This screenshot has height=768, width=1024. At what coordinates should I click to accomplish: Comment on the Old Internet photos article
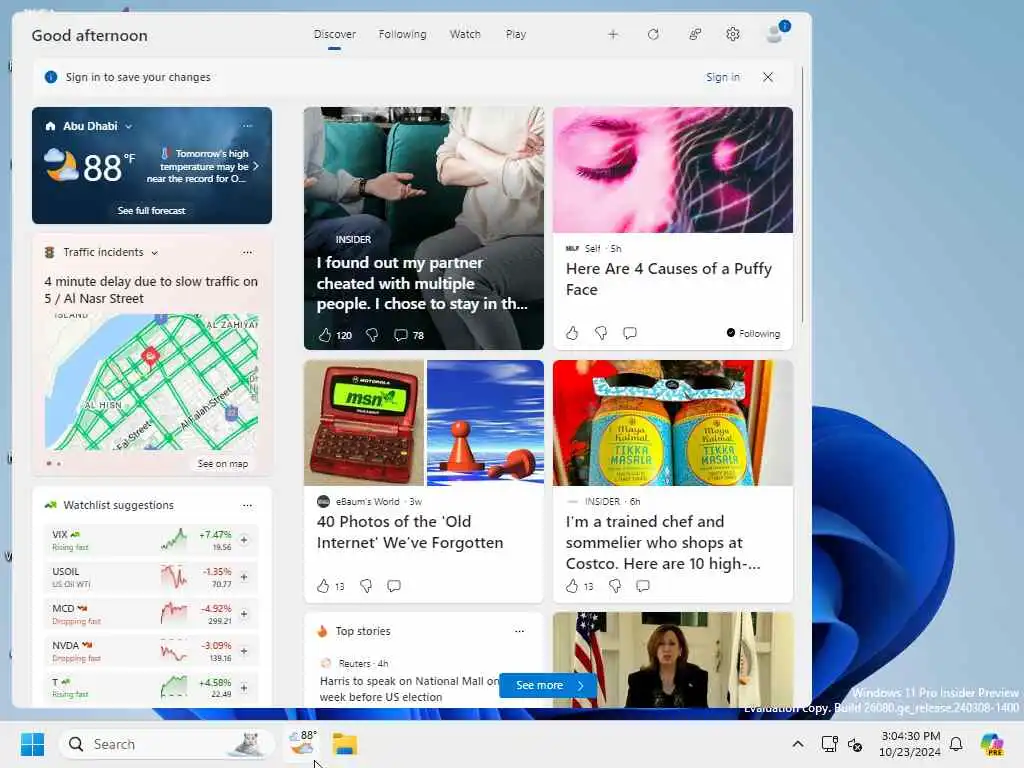pos(394,586)
